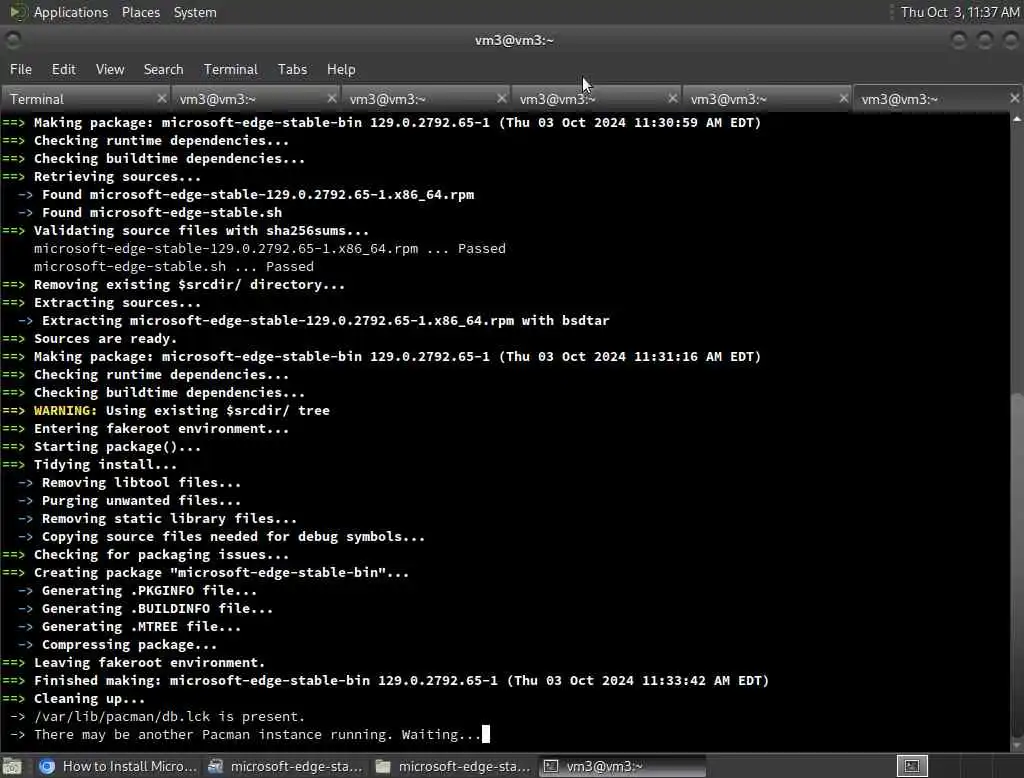1024x778 pixels.
Task: Click 'Removing static library files...' line
Action: point(169,519)
